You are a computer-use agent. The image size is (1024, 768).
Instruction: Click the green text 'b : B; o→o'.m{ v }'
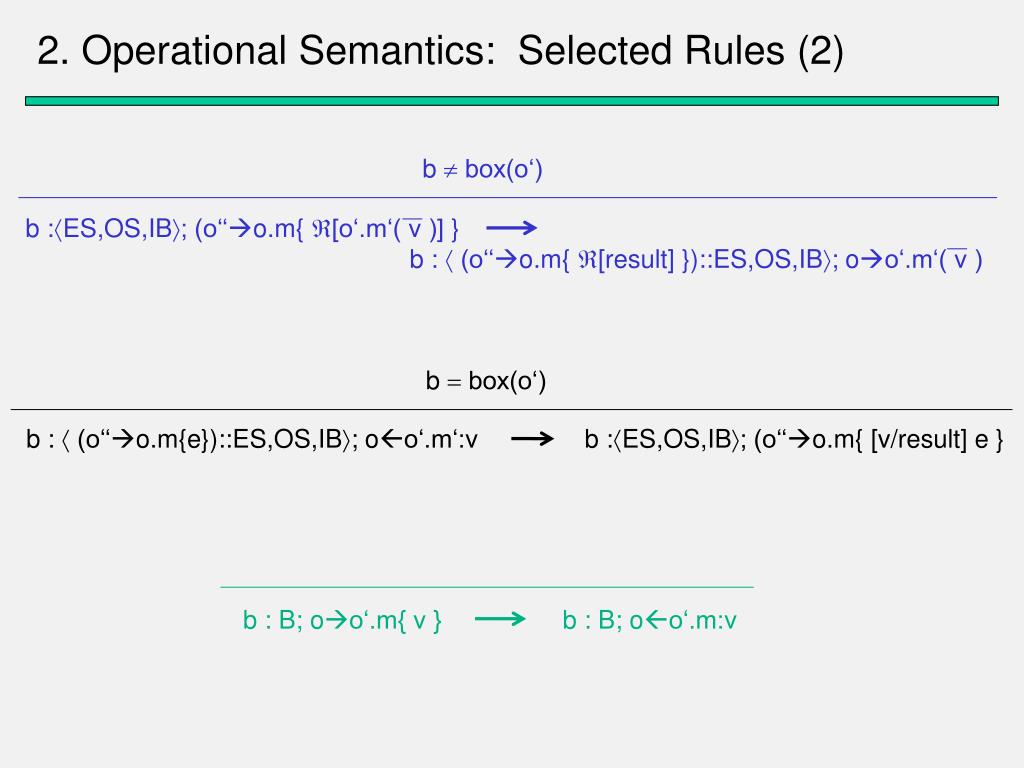click(x=342, y=620)
